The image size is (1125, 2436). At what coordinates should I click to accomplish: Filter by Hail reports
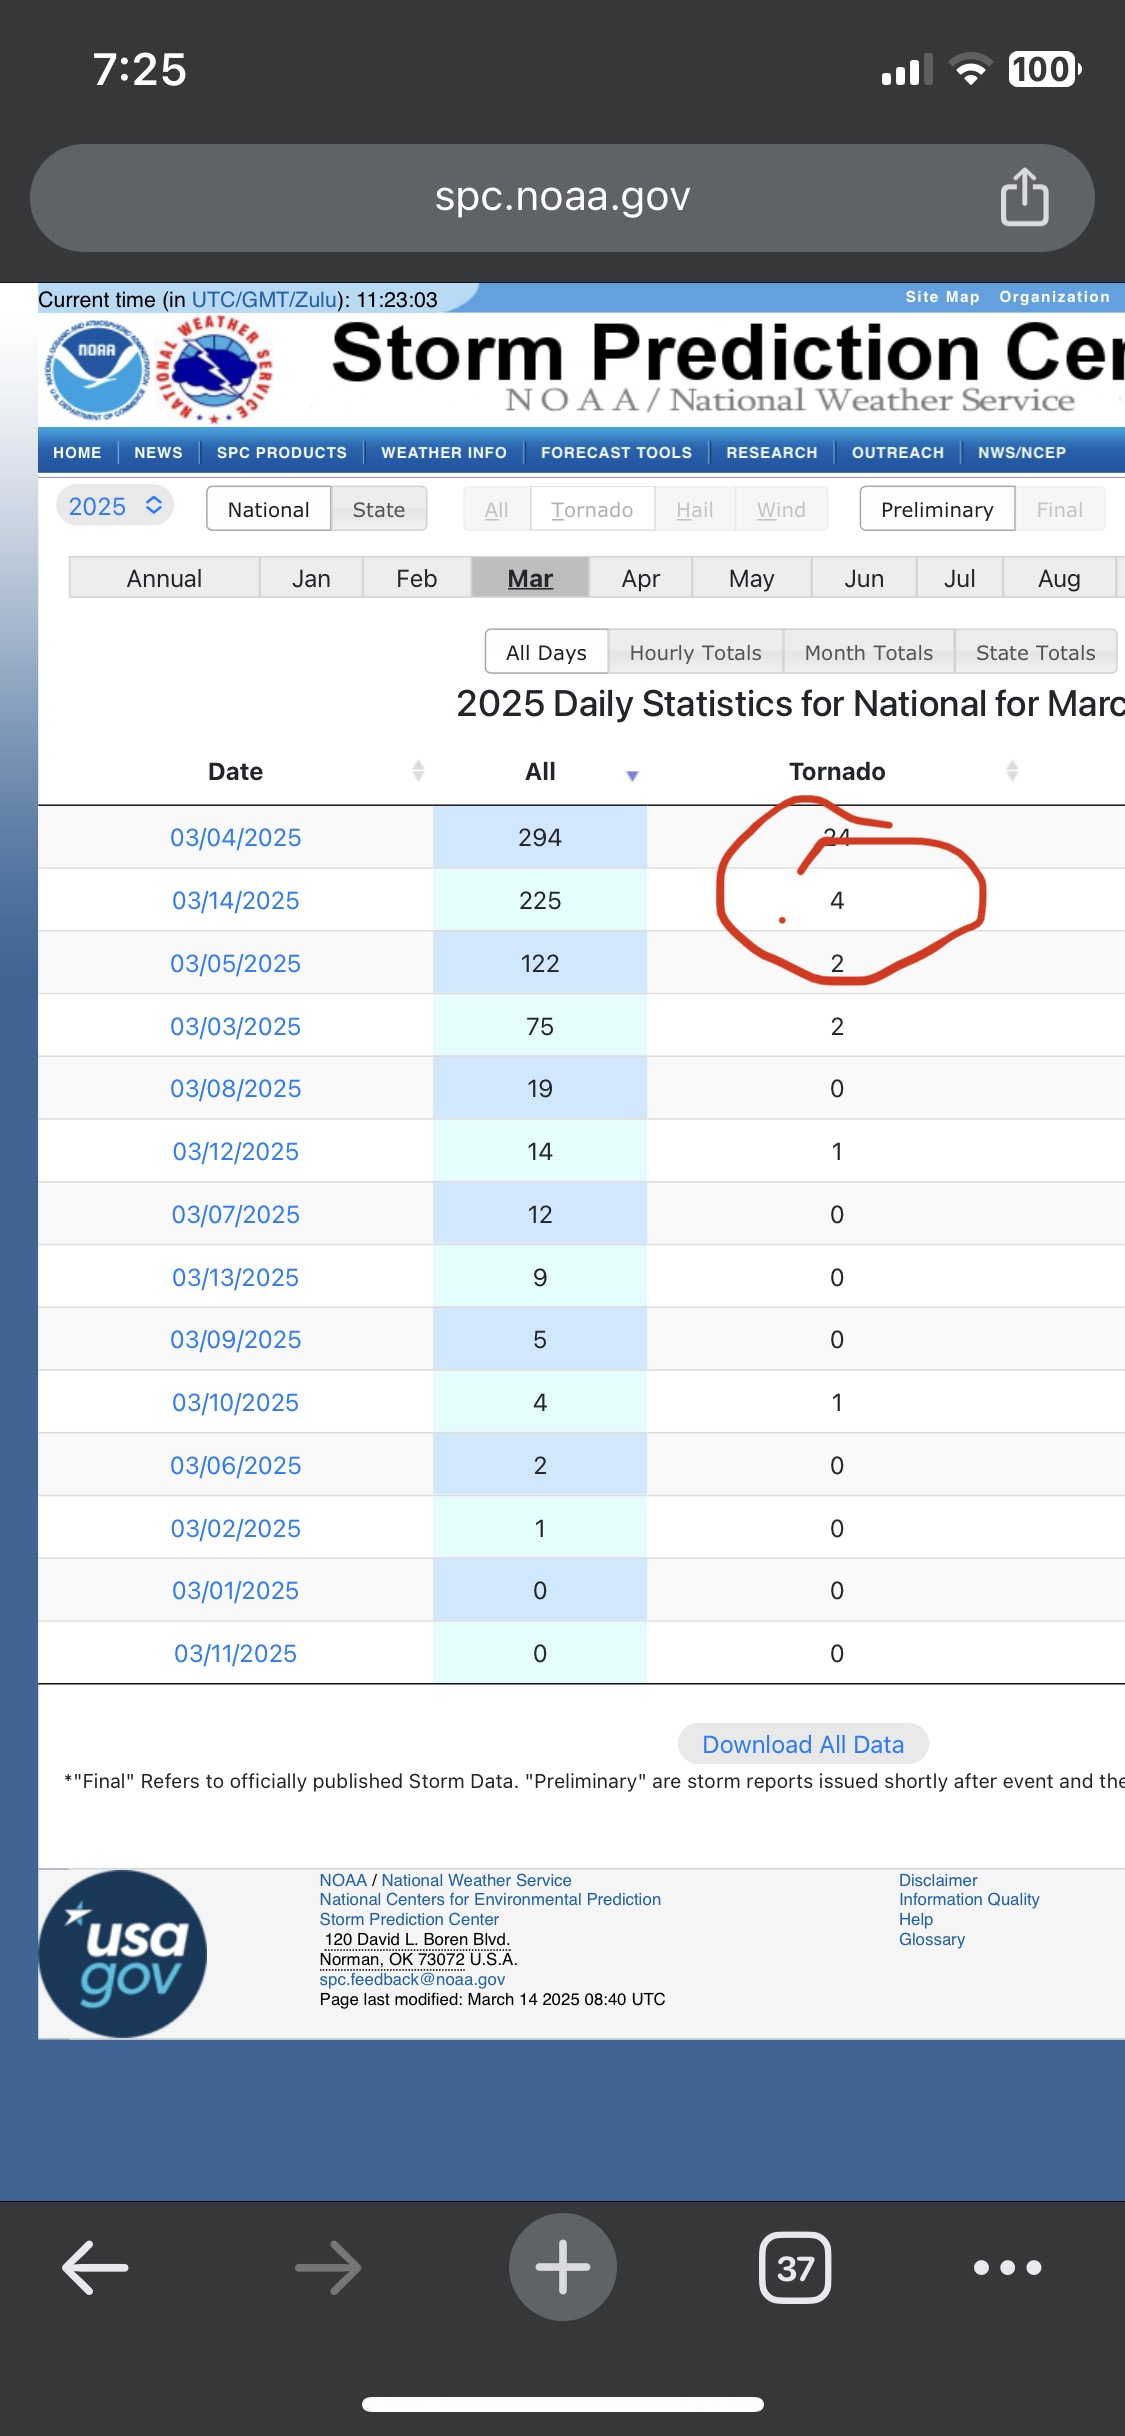[x=694, y=509]
